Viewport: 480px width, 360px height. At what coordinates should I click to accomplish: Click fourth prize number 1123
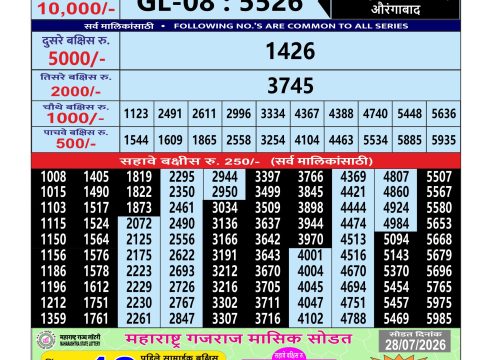136,114
